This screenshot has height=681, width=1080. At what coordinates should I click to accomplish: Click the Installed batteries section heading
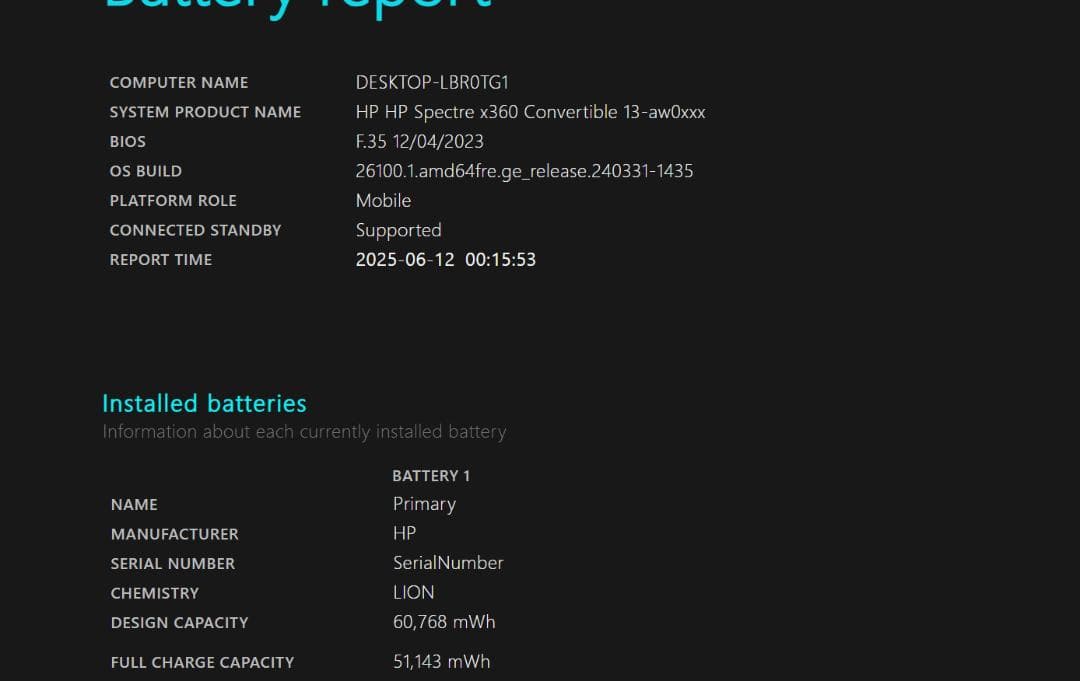204,403
